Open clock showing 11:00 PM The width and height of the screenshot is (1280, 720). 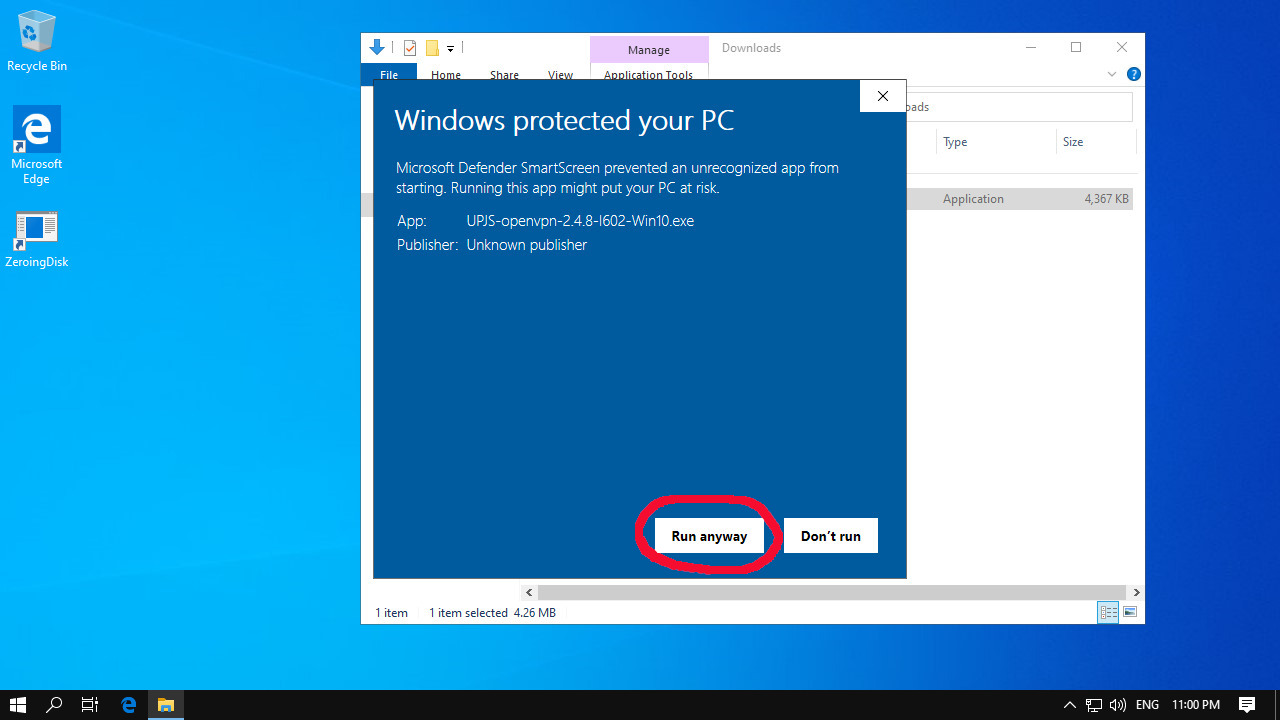click(1196, 705)
